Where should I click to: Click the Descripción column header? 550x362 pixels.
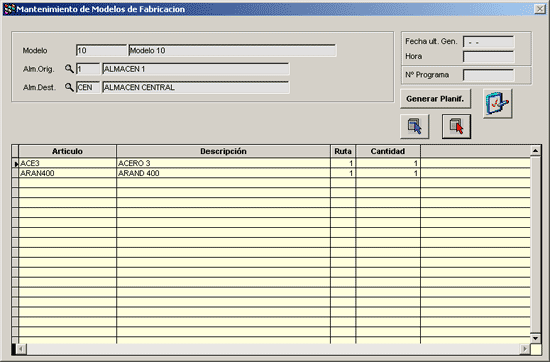coord(223,151)
